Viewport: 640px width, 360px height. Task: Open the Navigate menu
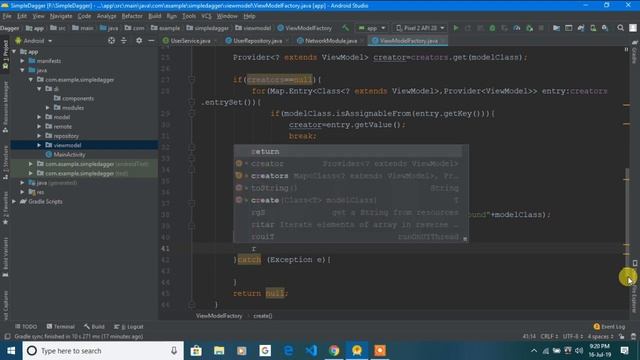pyautogui.click(x=61, y=16)
